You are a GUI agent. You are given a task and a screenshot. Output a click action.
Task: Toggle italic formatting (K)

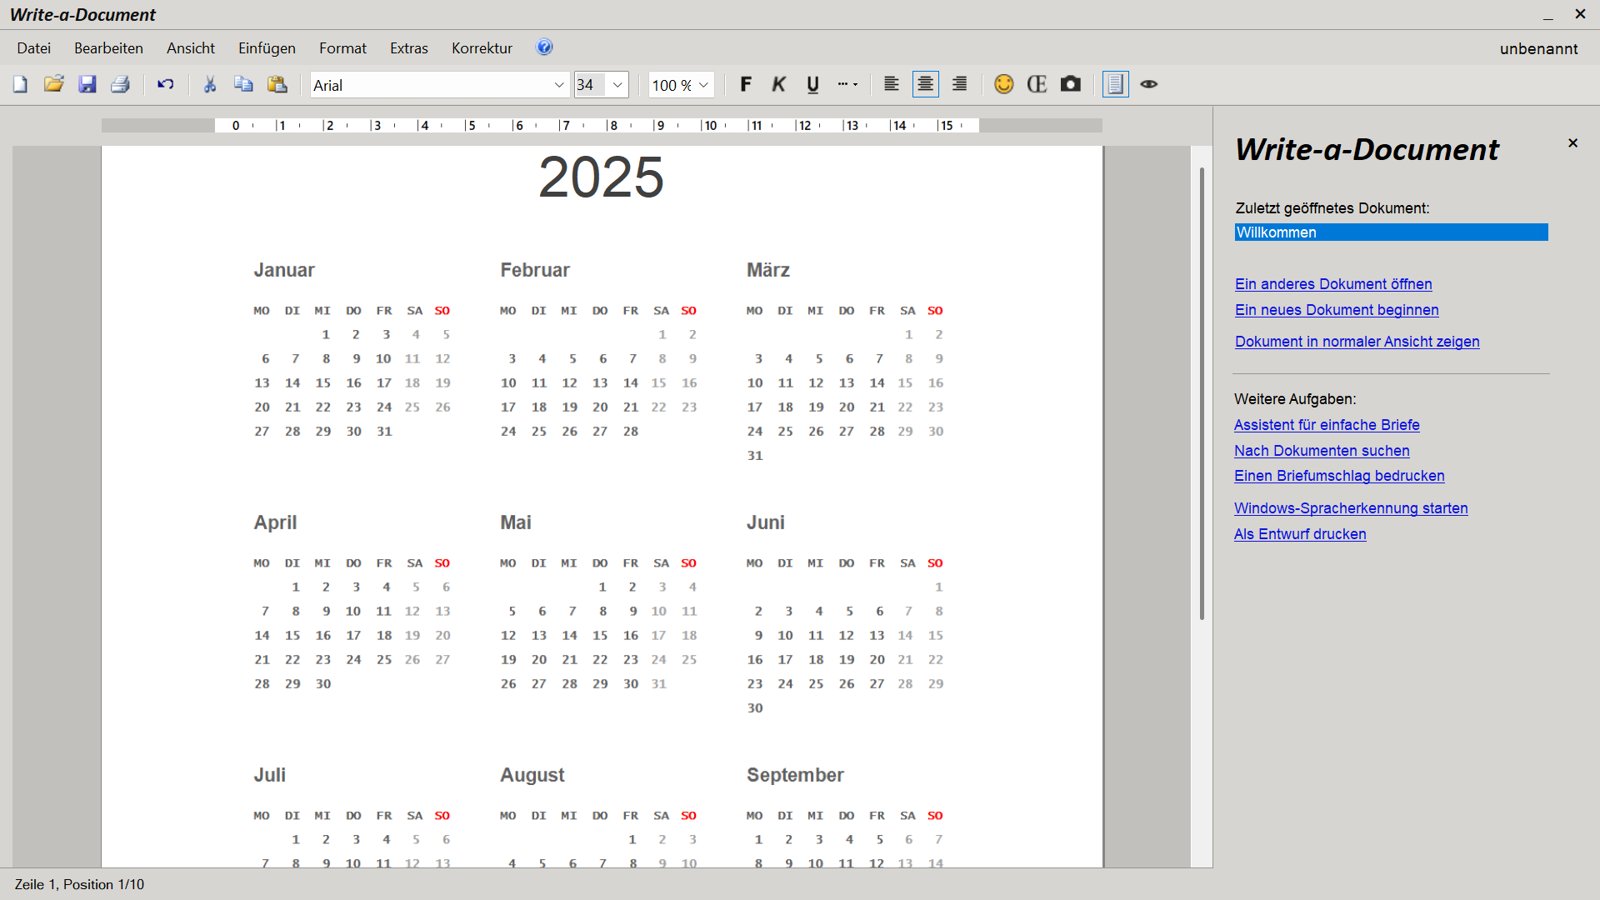point(779,85)
